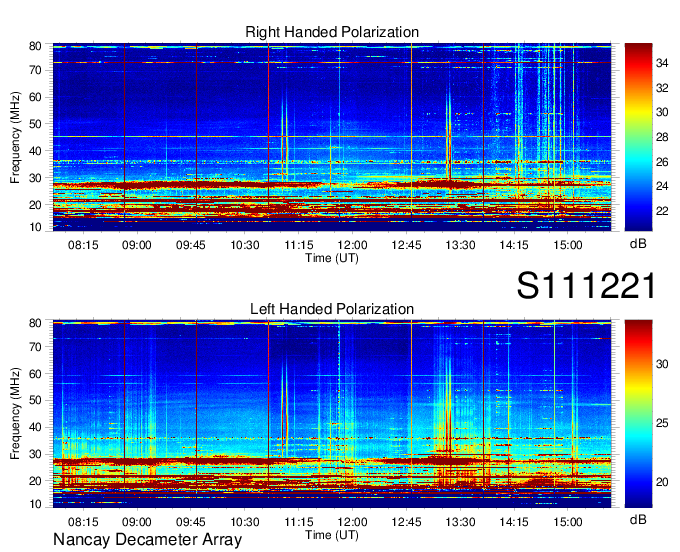The height and width of the screenshot is (552, 680).
Task: Click 13:30 time tick on Left Handed plot
Action: click(x=460, y=522)
